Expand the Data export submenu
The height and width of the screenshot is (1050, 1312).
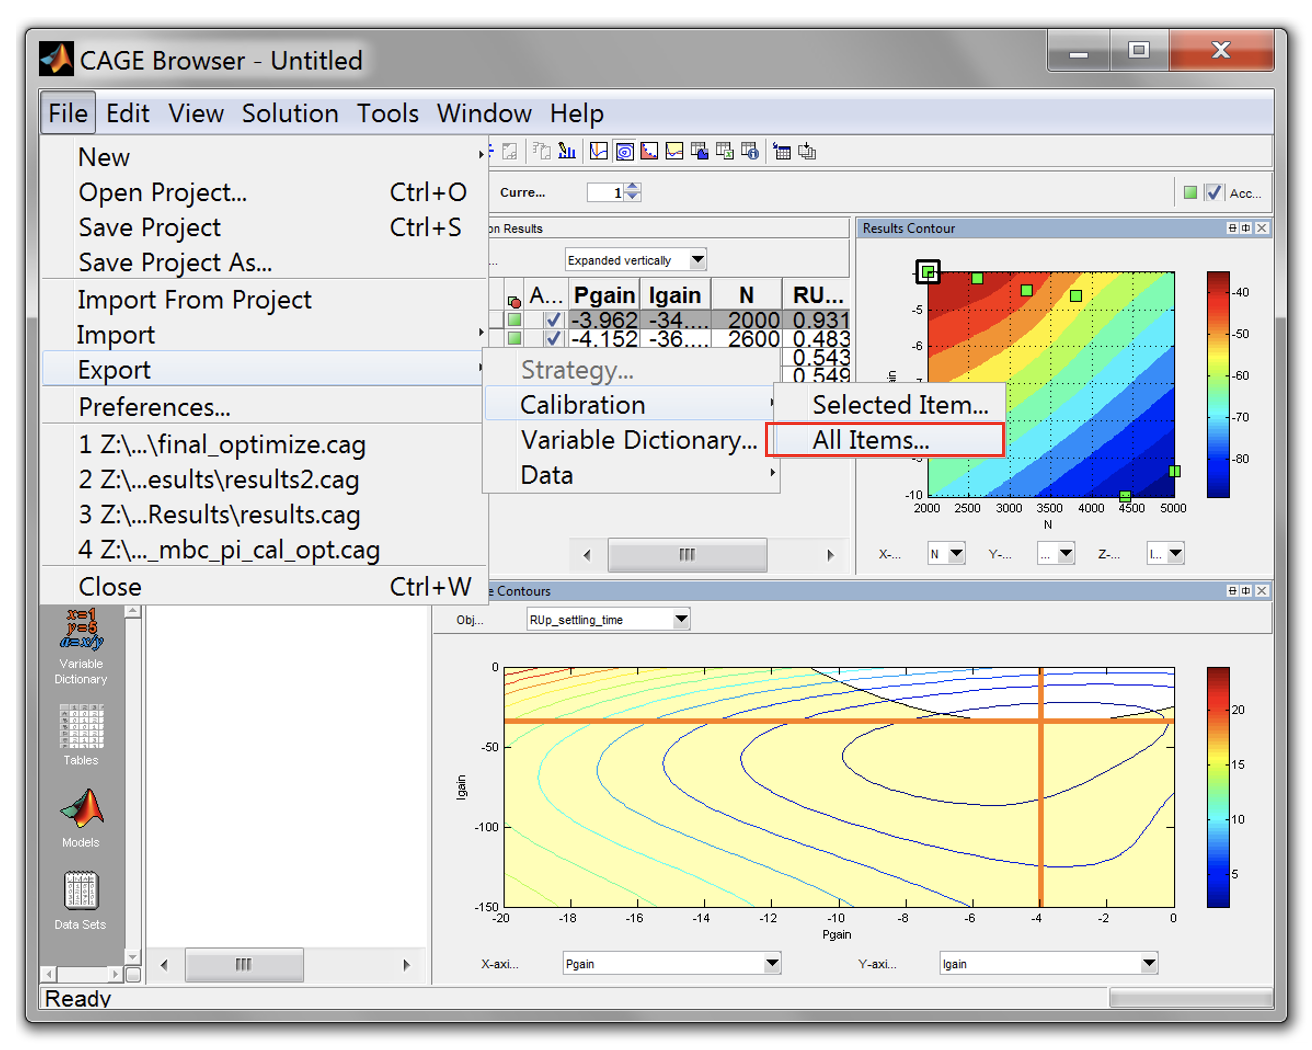coord(632,475)
